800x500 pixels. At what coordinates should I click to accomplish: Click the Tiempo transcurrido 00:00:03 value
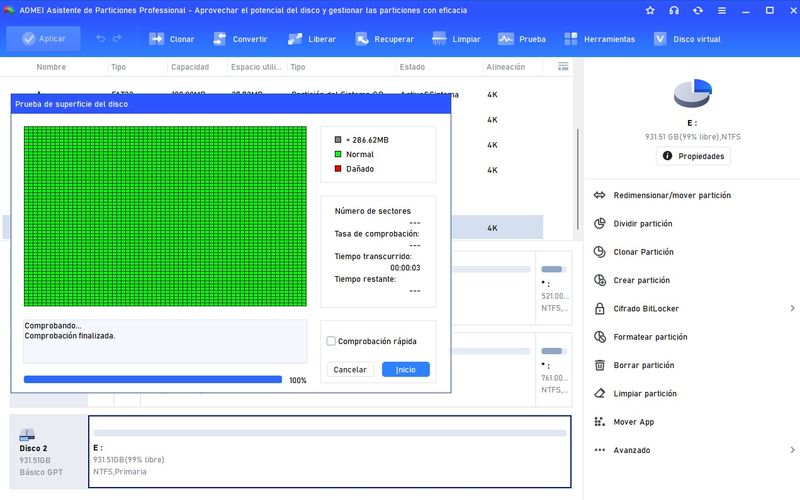click(405, 268)
